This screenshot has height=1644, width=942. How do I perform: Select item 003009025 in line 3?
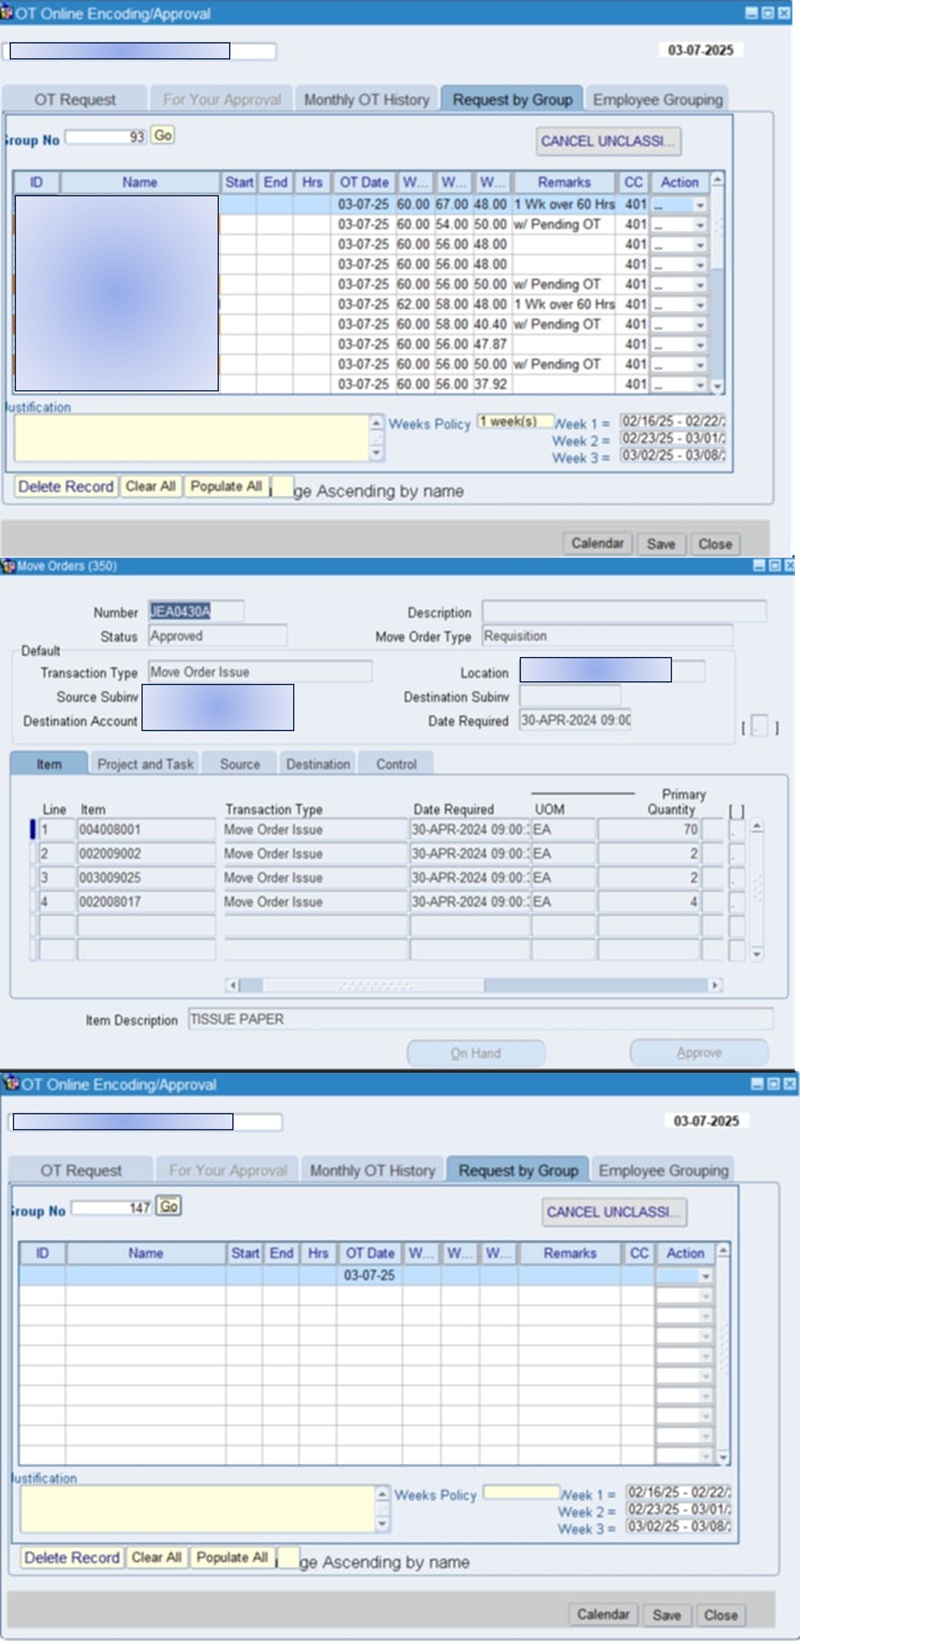(x=146, y=878)
